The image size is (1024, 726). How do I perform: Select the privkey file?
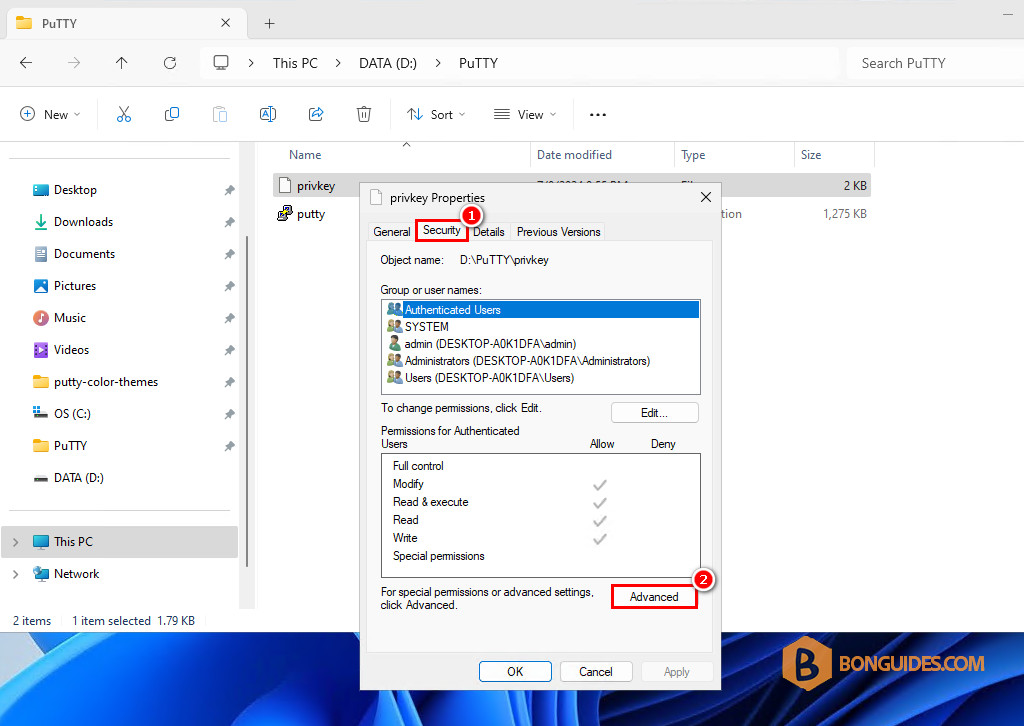tap(315, 185)
